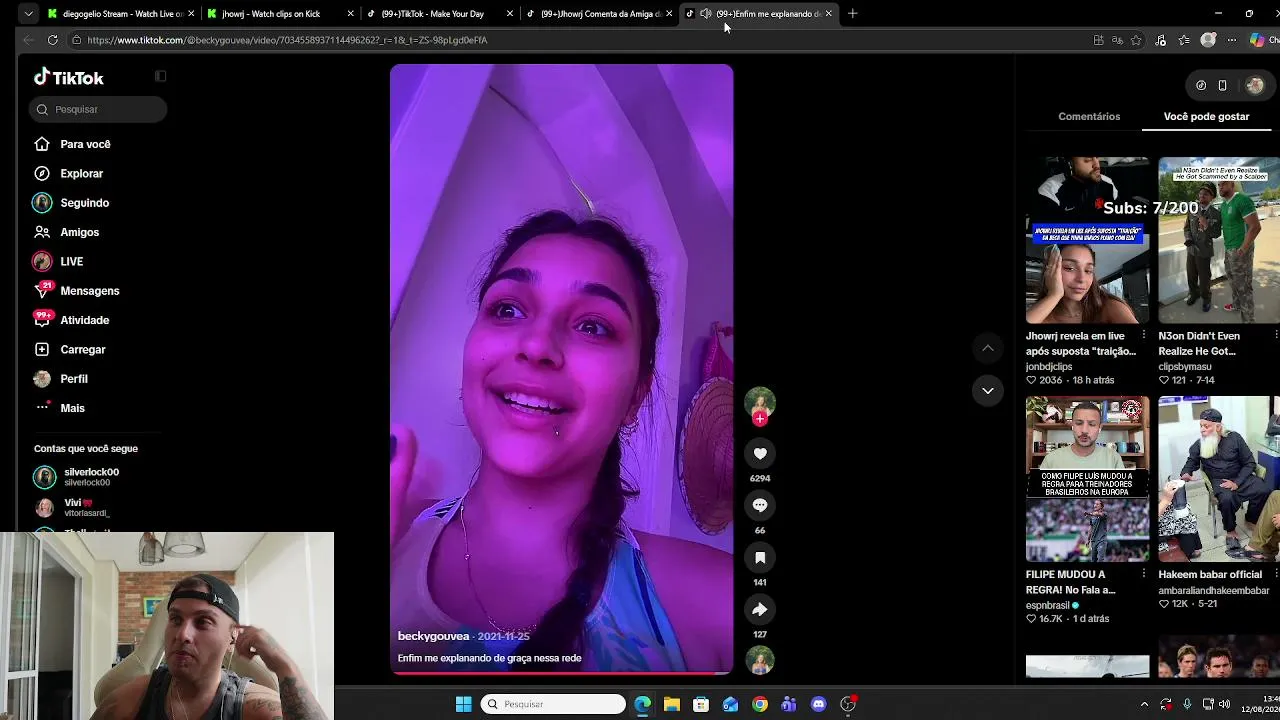Collapse the TikTok sidebar with the panel toggle

(x=160, y=76)
